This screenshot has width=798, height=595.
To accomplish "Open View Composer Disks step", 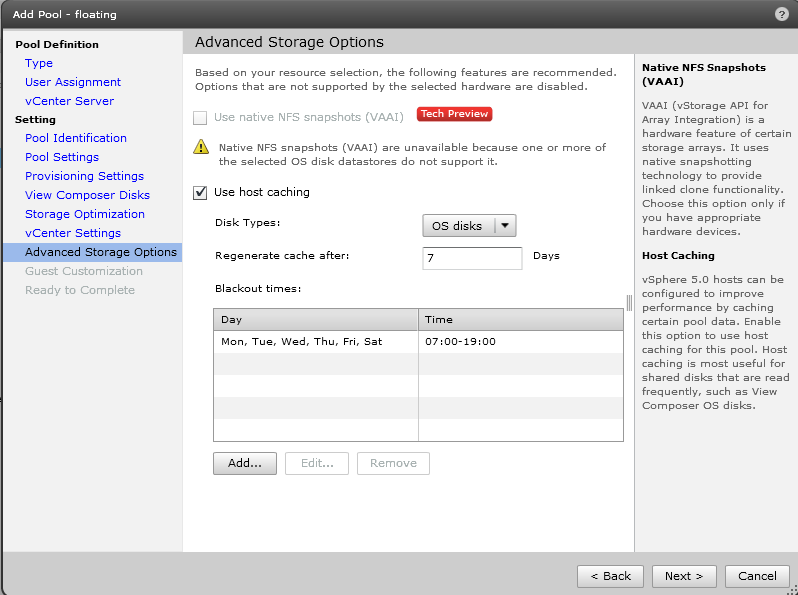I will point(88,195).
